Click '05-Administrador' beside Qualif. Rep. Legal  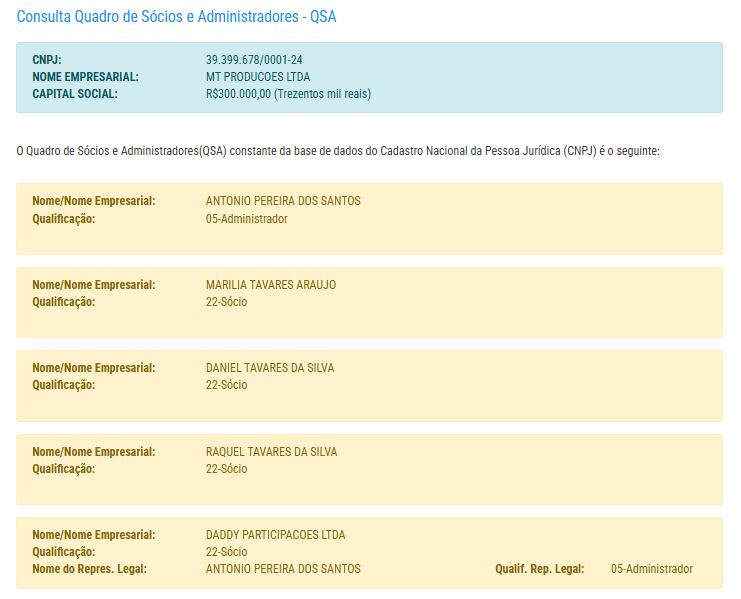pyautogui.click(x=652, y=569)
